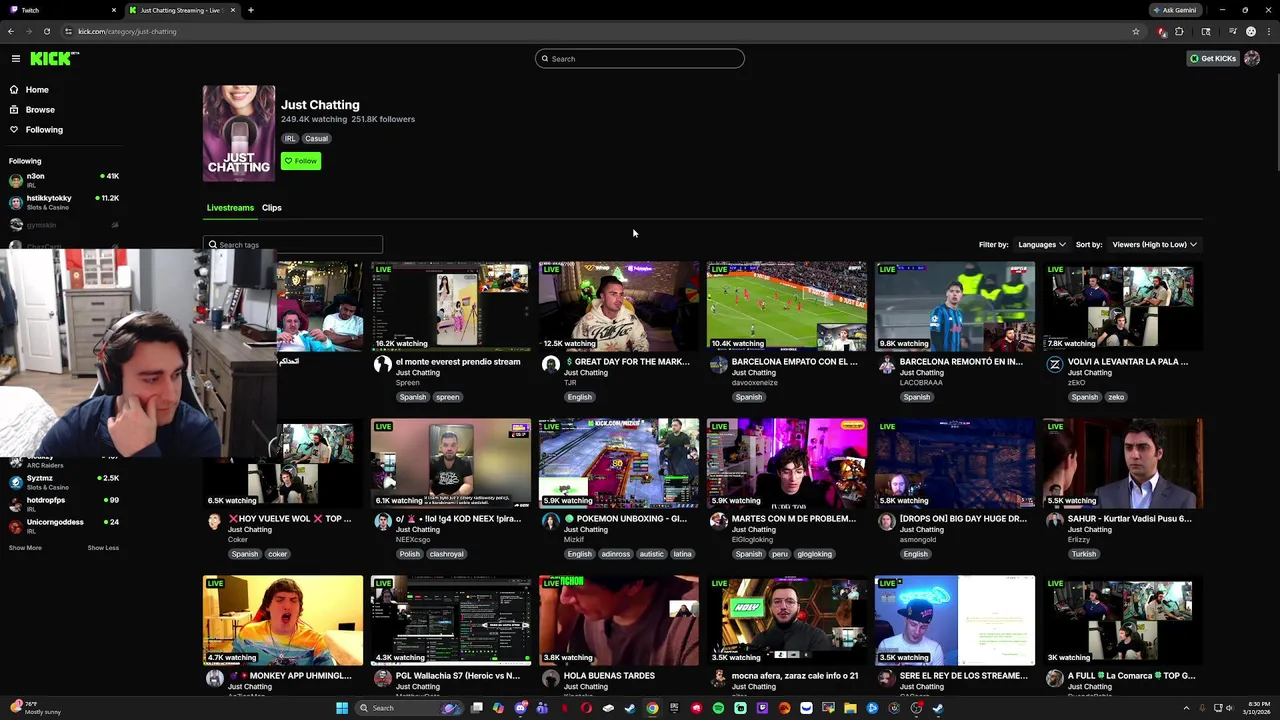Viewport: 1280px width, 720px height.
Task: Open zEKO channel avatar
Action: [x=1054, y=365]
